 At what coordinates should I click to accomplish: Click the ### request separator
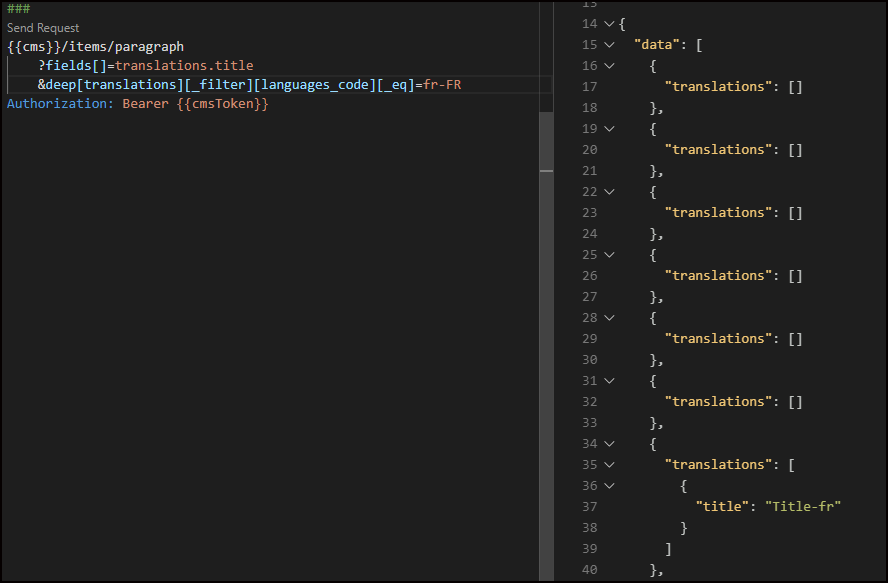pos(18,8)
